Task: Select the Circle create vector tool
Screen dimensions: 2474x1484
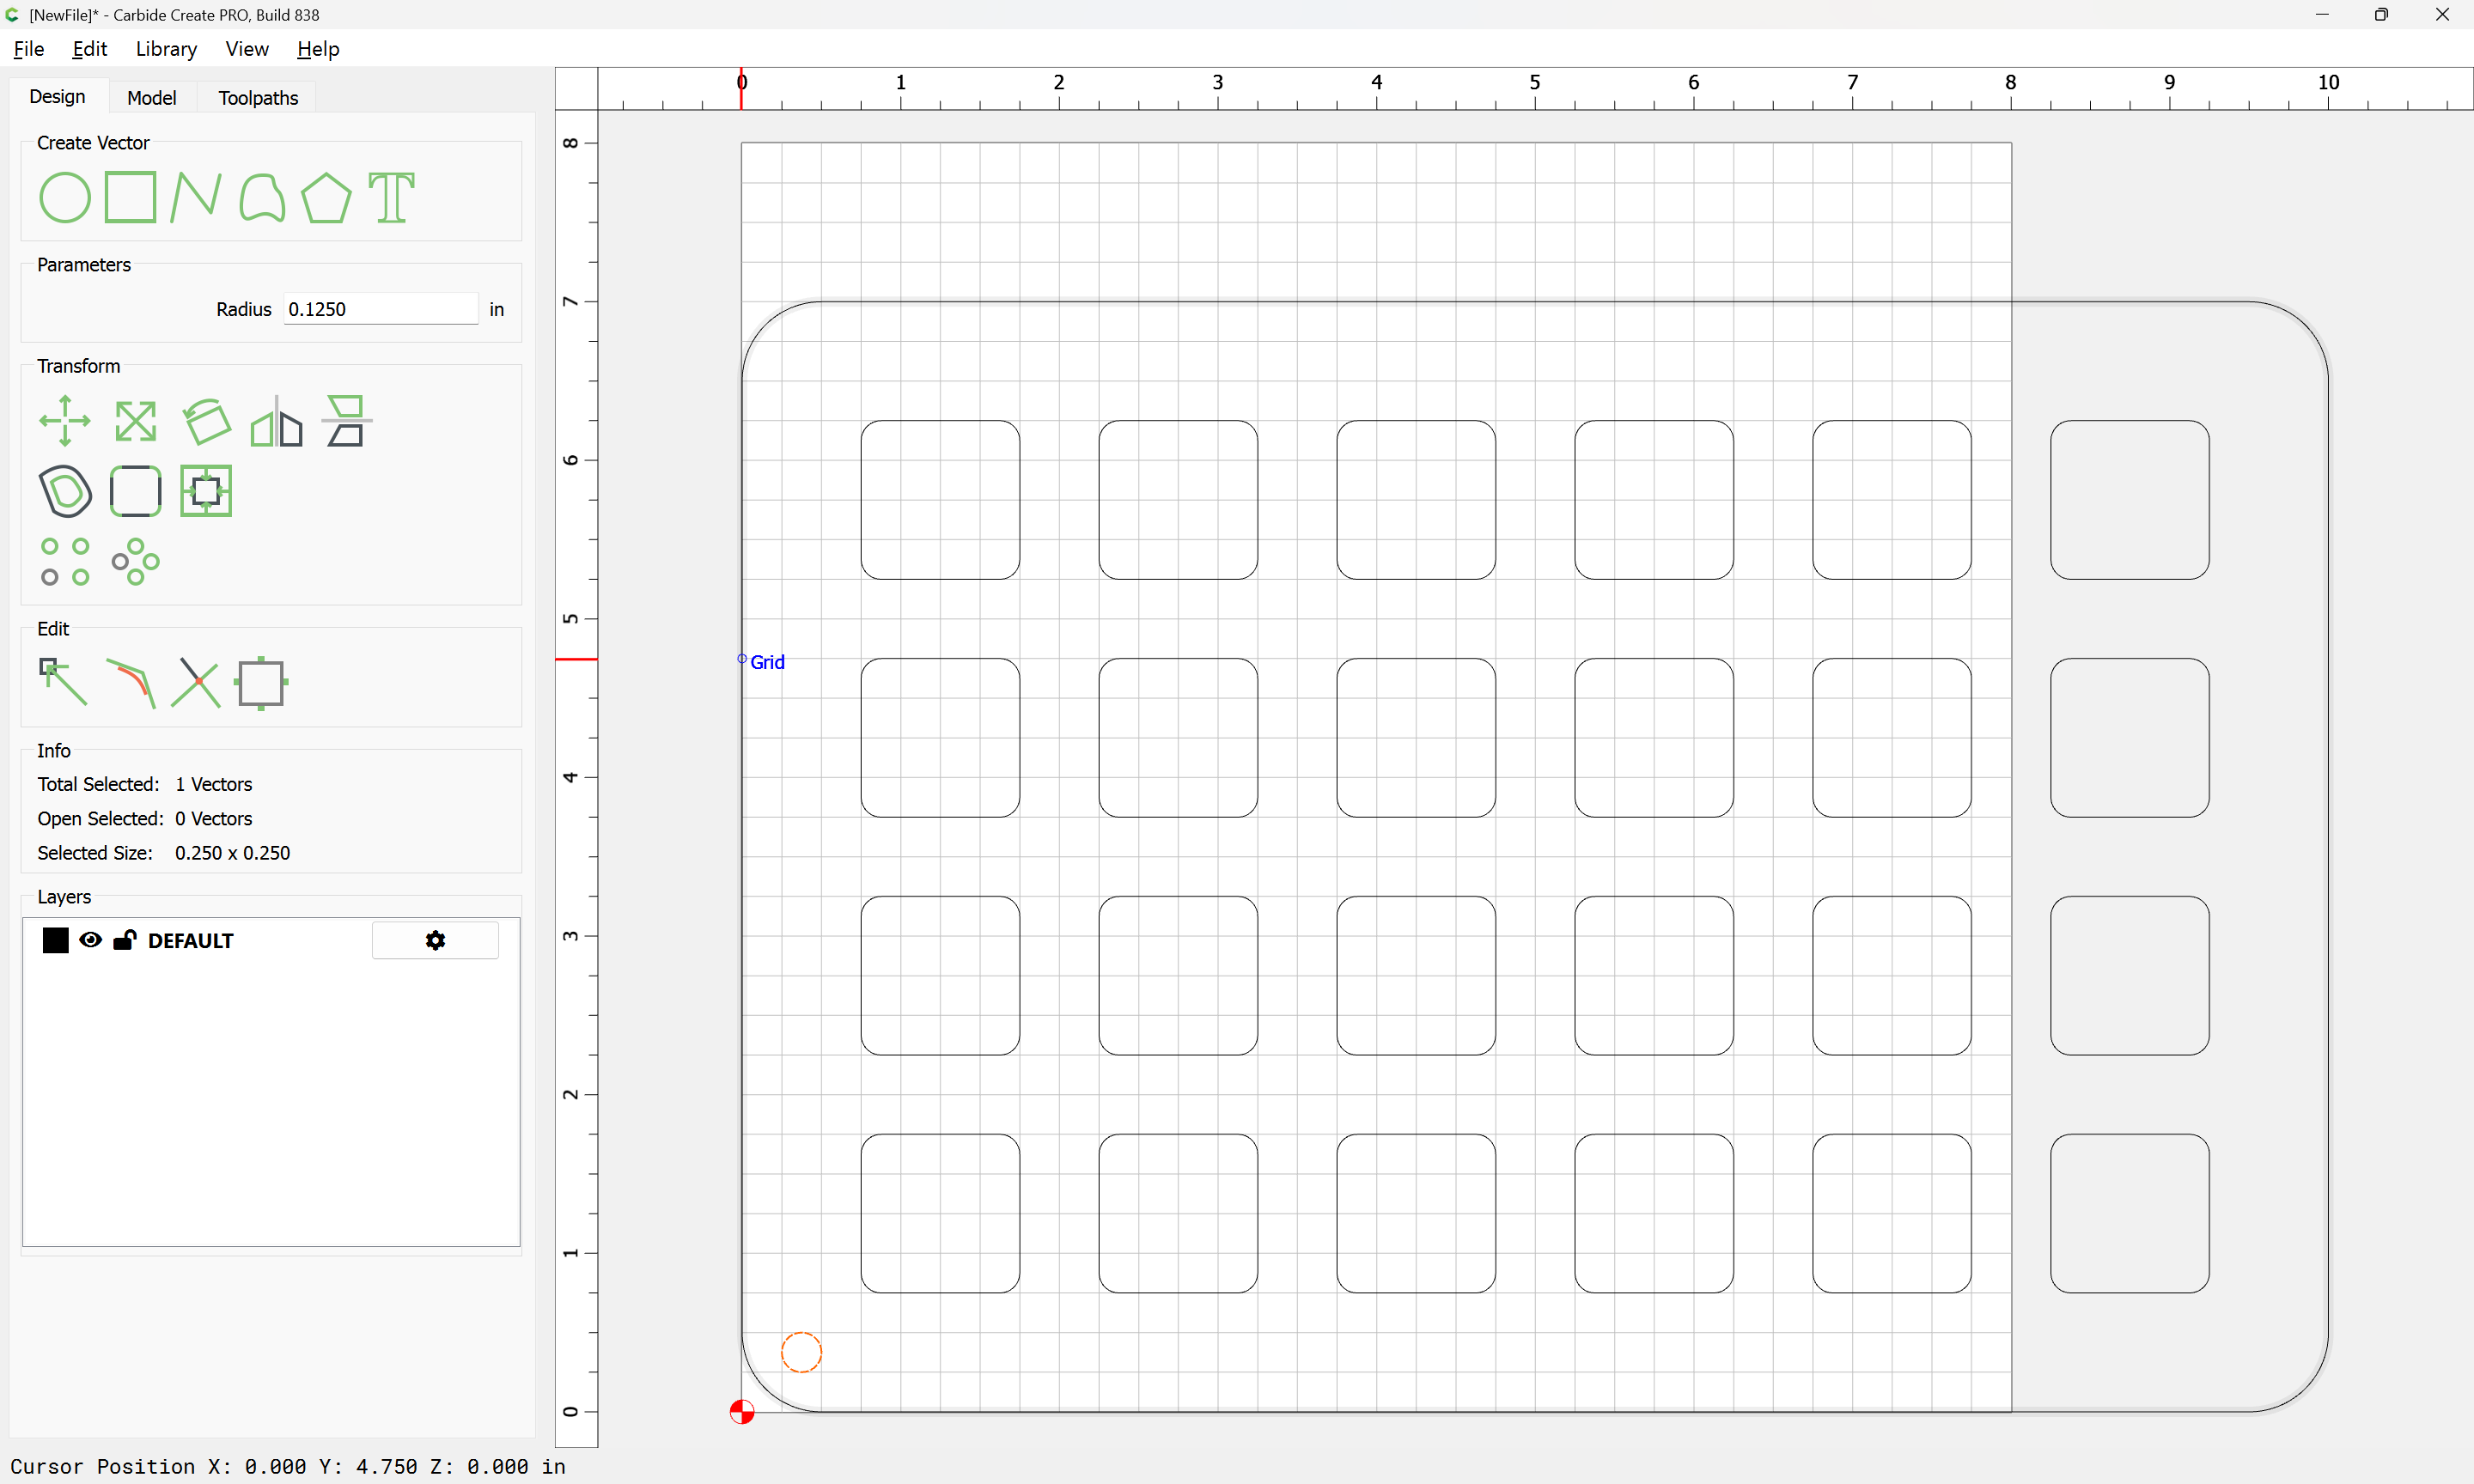Action: [65, 197]
